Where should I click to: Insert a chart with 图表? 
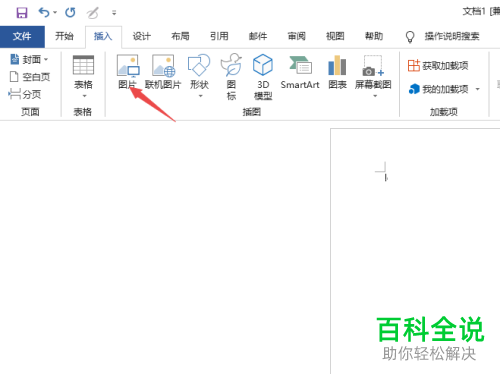point(337,73)
